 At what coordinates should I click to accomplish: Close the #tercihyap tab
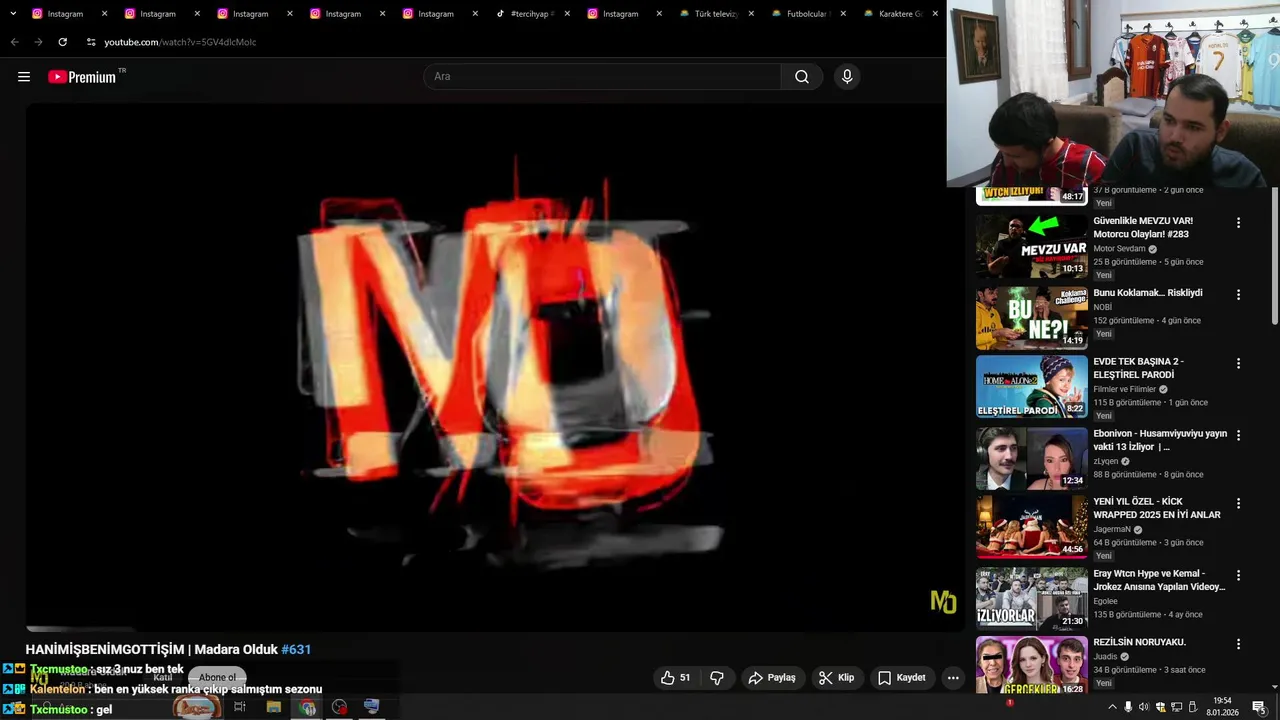coord(567,14)
